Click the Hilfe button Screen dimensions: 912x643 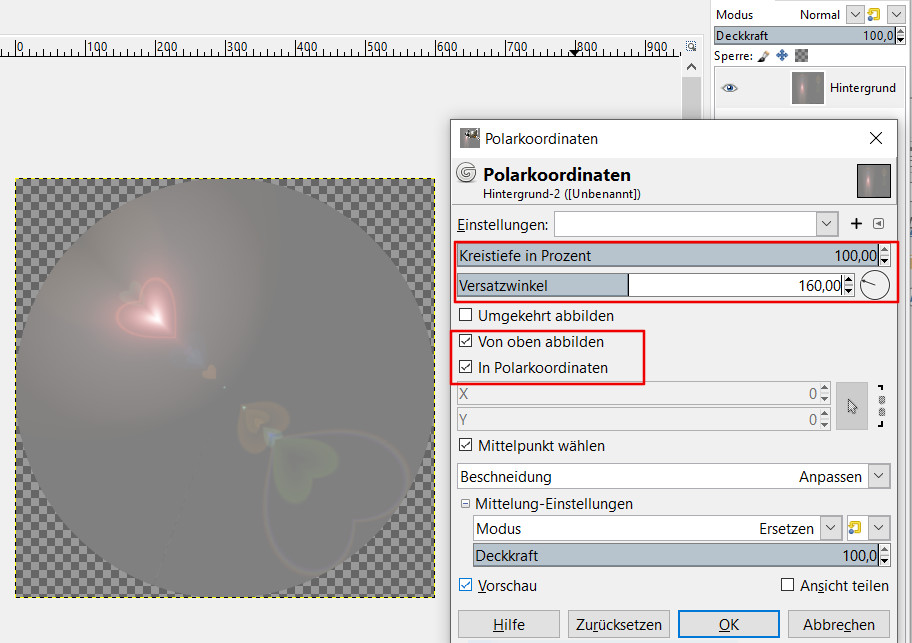pyautogui.click(x=508, y=624)
